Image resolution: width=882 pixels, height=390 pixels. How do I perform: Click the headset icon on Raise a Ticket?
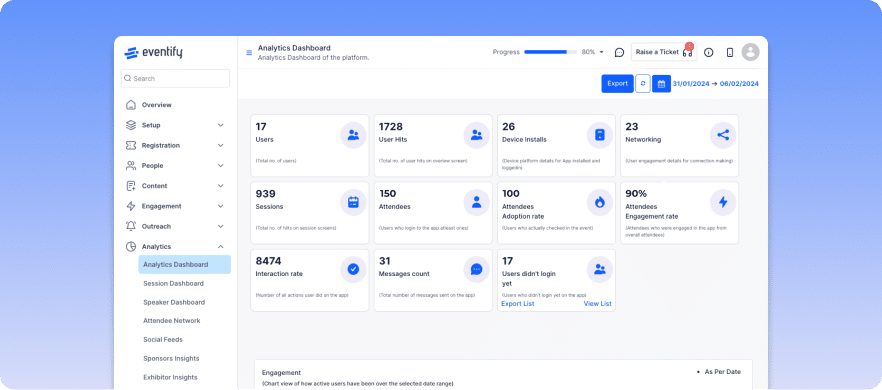687,52
